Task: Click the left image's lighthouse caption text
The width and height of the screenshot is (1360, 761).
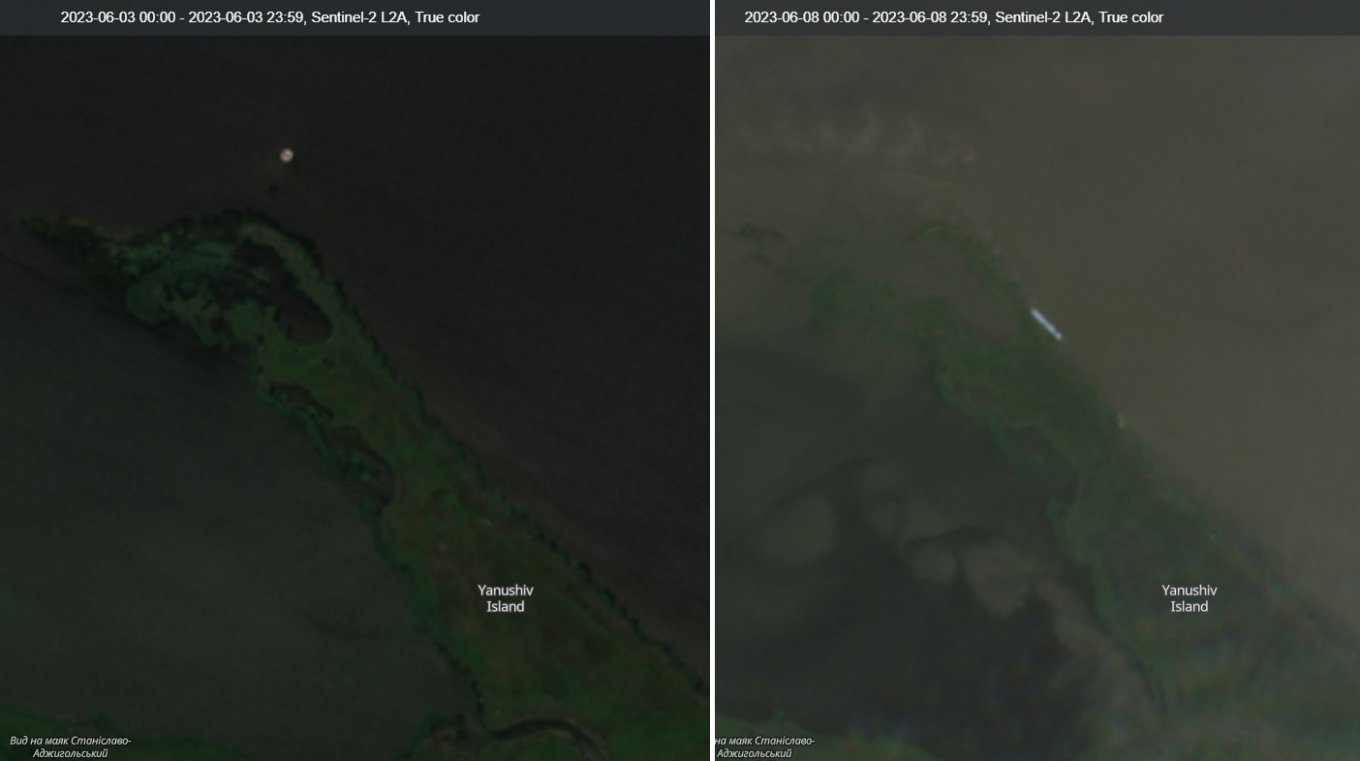Action: tap(70, 747)
